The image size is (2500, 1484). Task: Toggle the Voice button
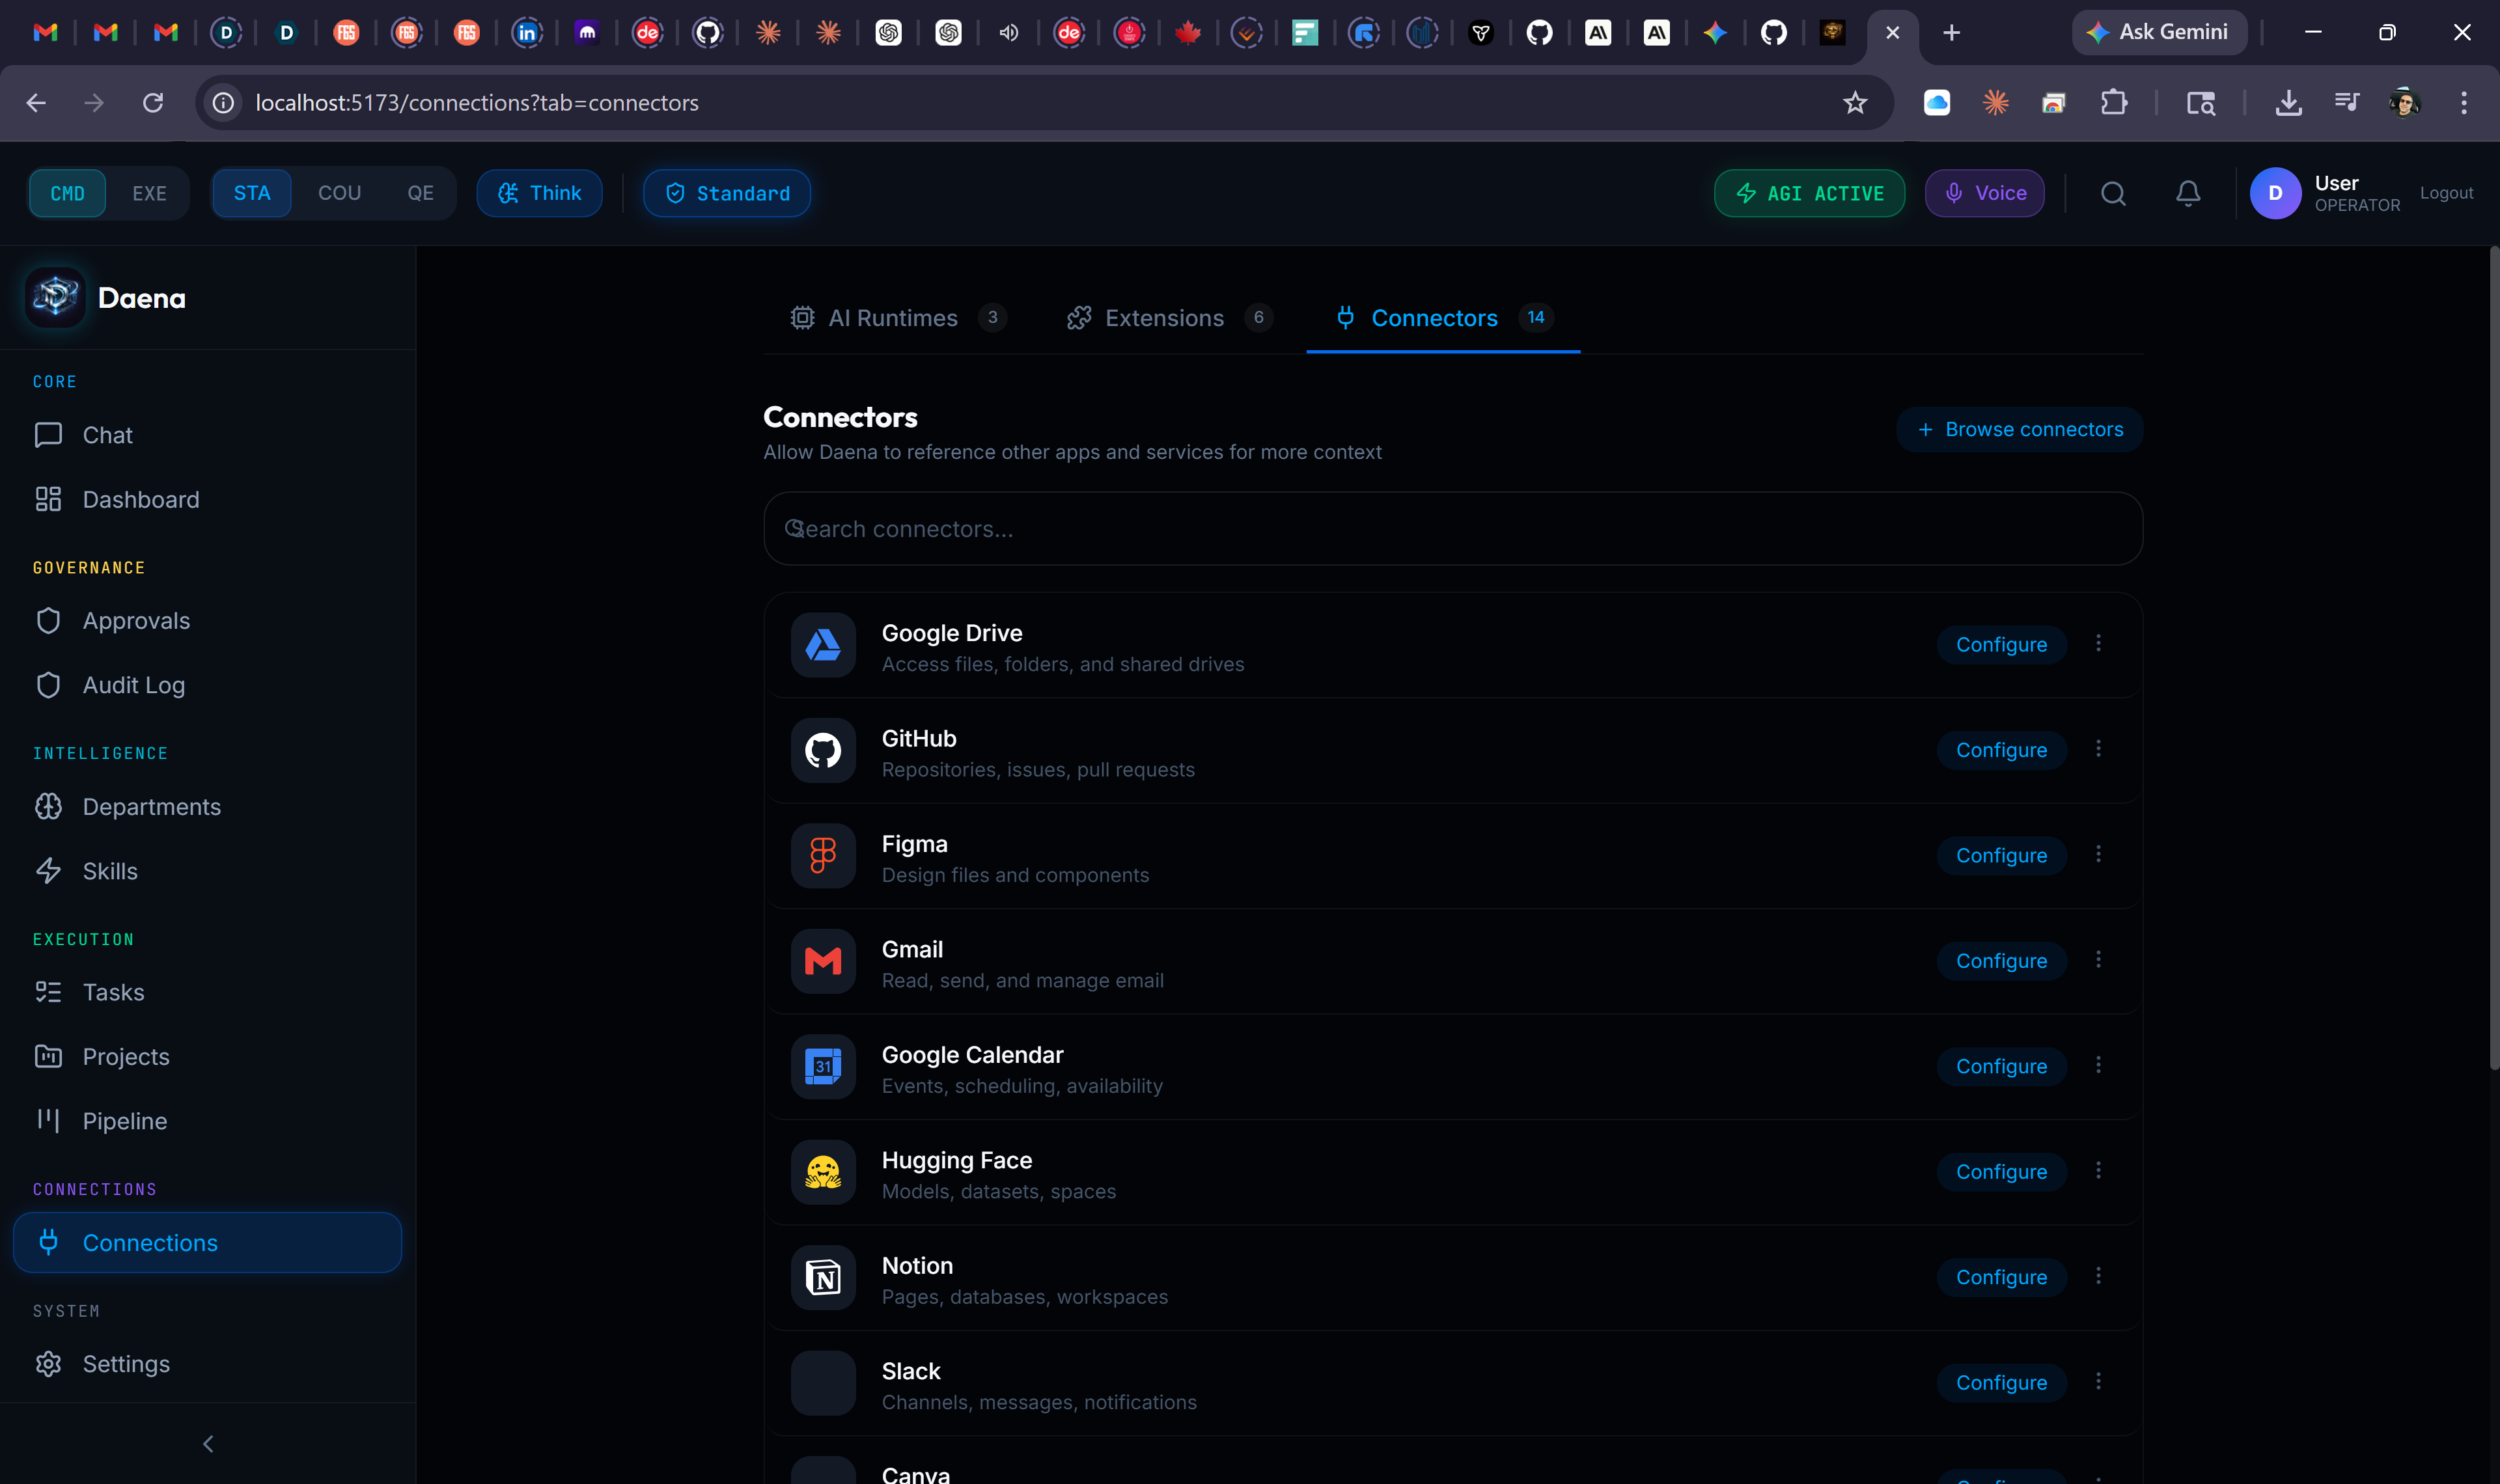point(1984,193)
